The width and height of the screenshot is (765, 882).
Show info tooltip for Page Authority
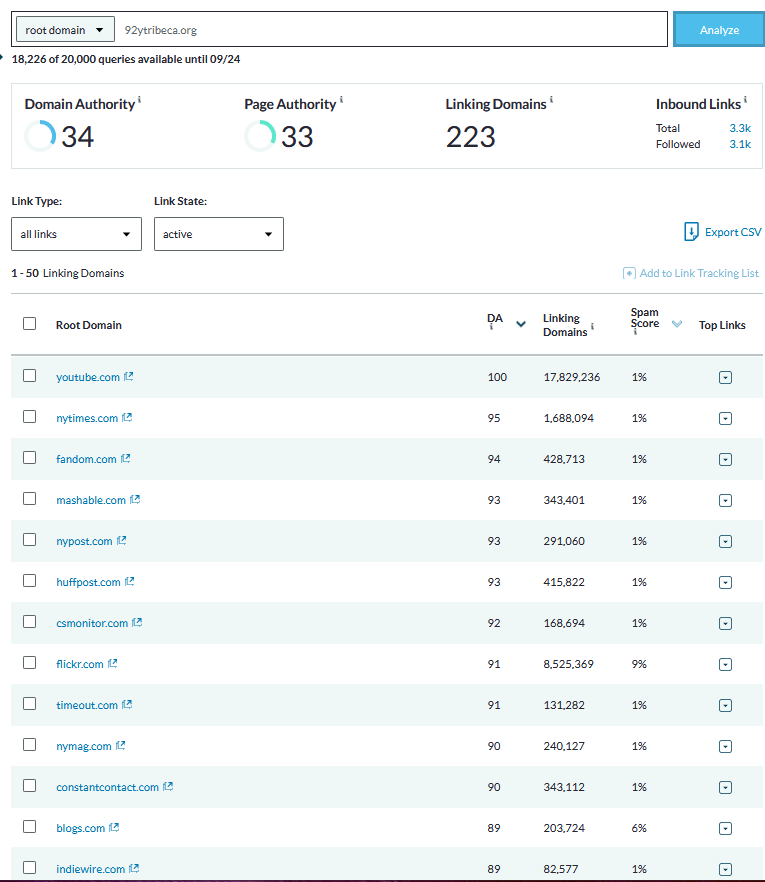click(x=341, y=100)
